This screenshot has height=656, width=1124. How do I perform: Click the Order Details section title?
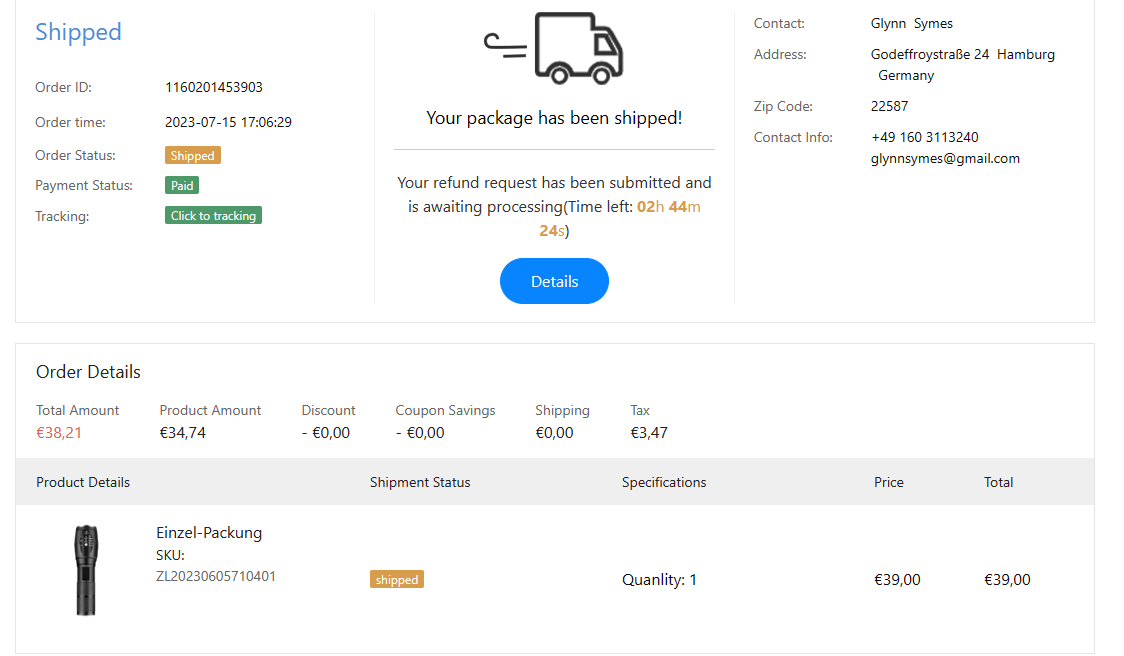click(x=88, y=372)
